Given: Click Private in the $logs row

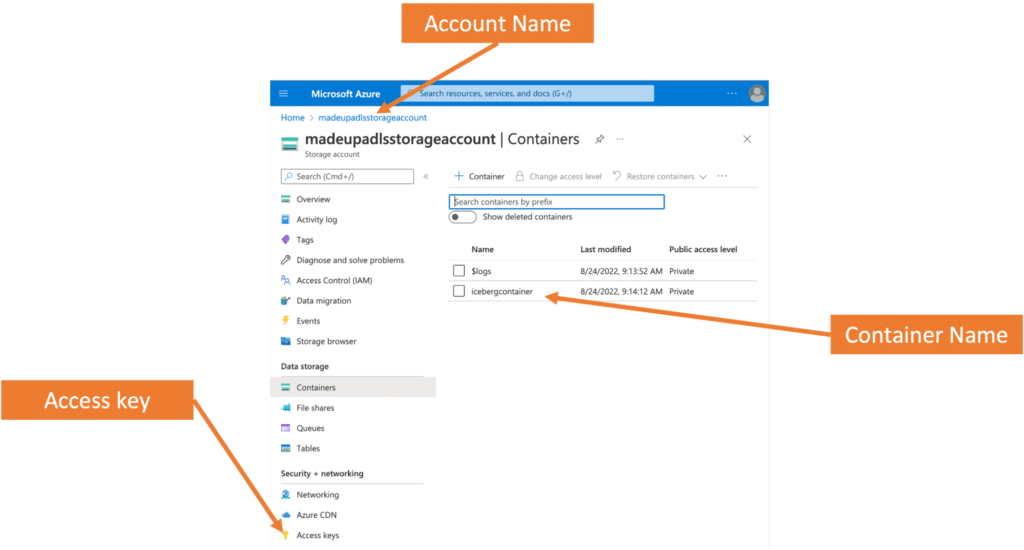Looking at the screenshot, I should 681,271.
